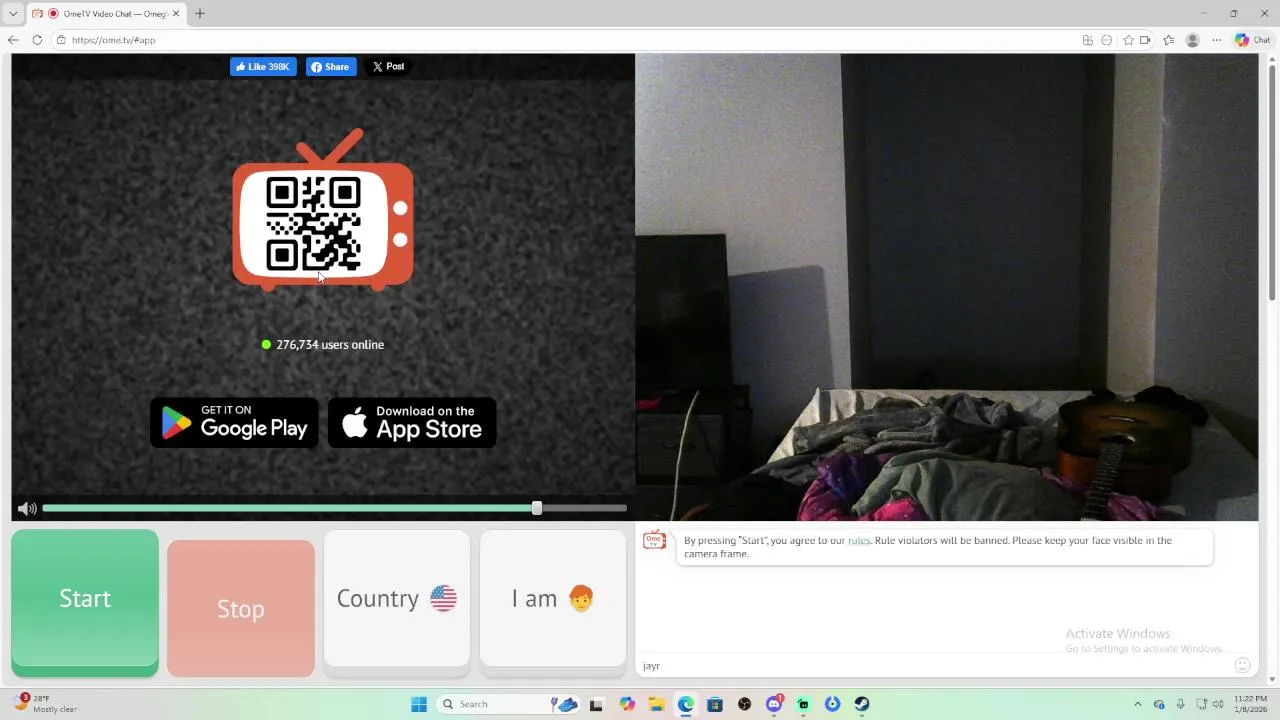This screenshot has width=1280, height=720.
Task: Click the camera permission icon in address bar
Action: (x=1145, y=40)
